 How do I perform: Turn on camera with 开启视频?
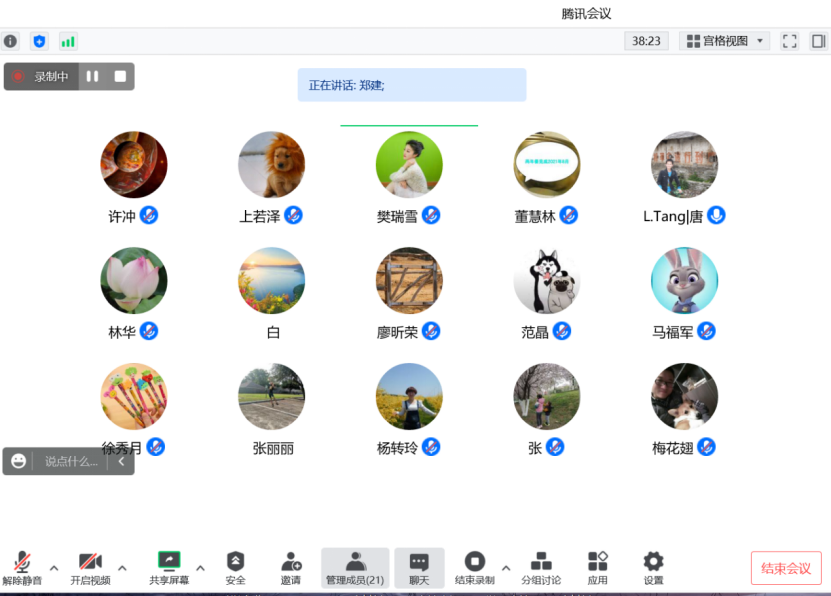pyautogui.click(x=90, y=568)
